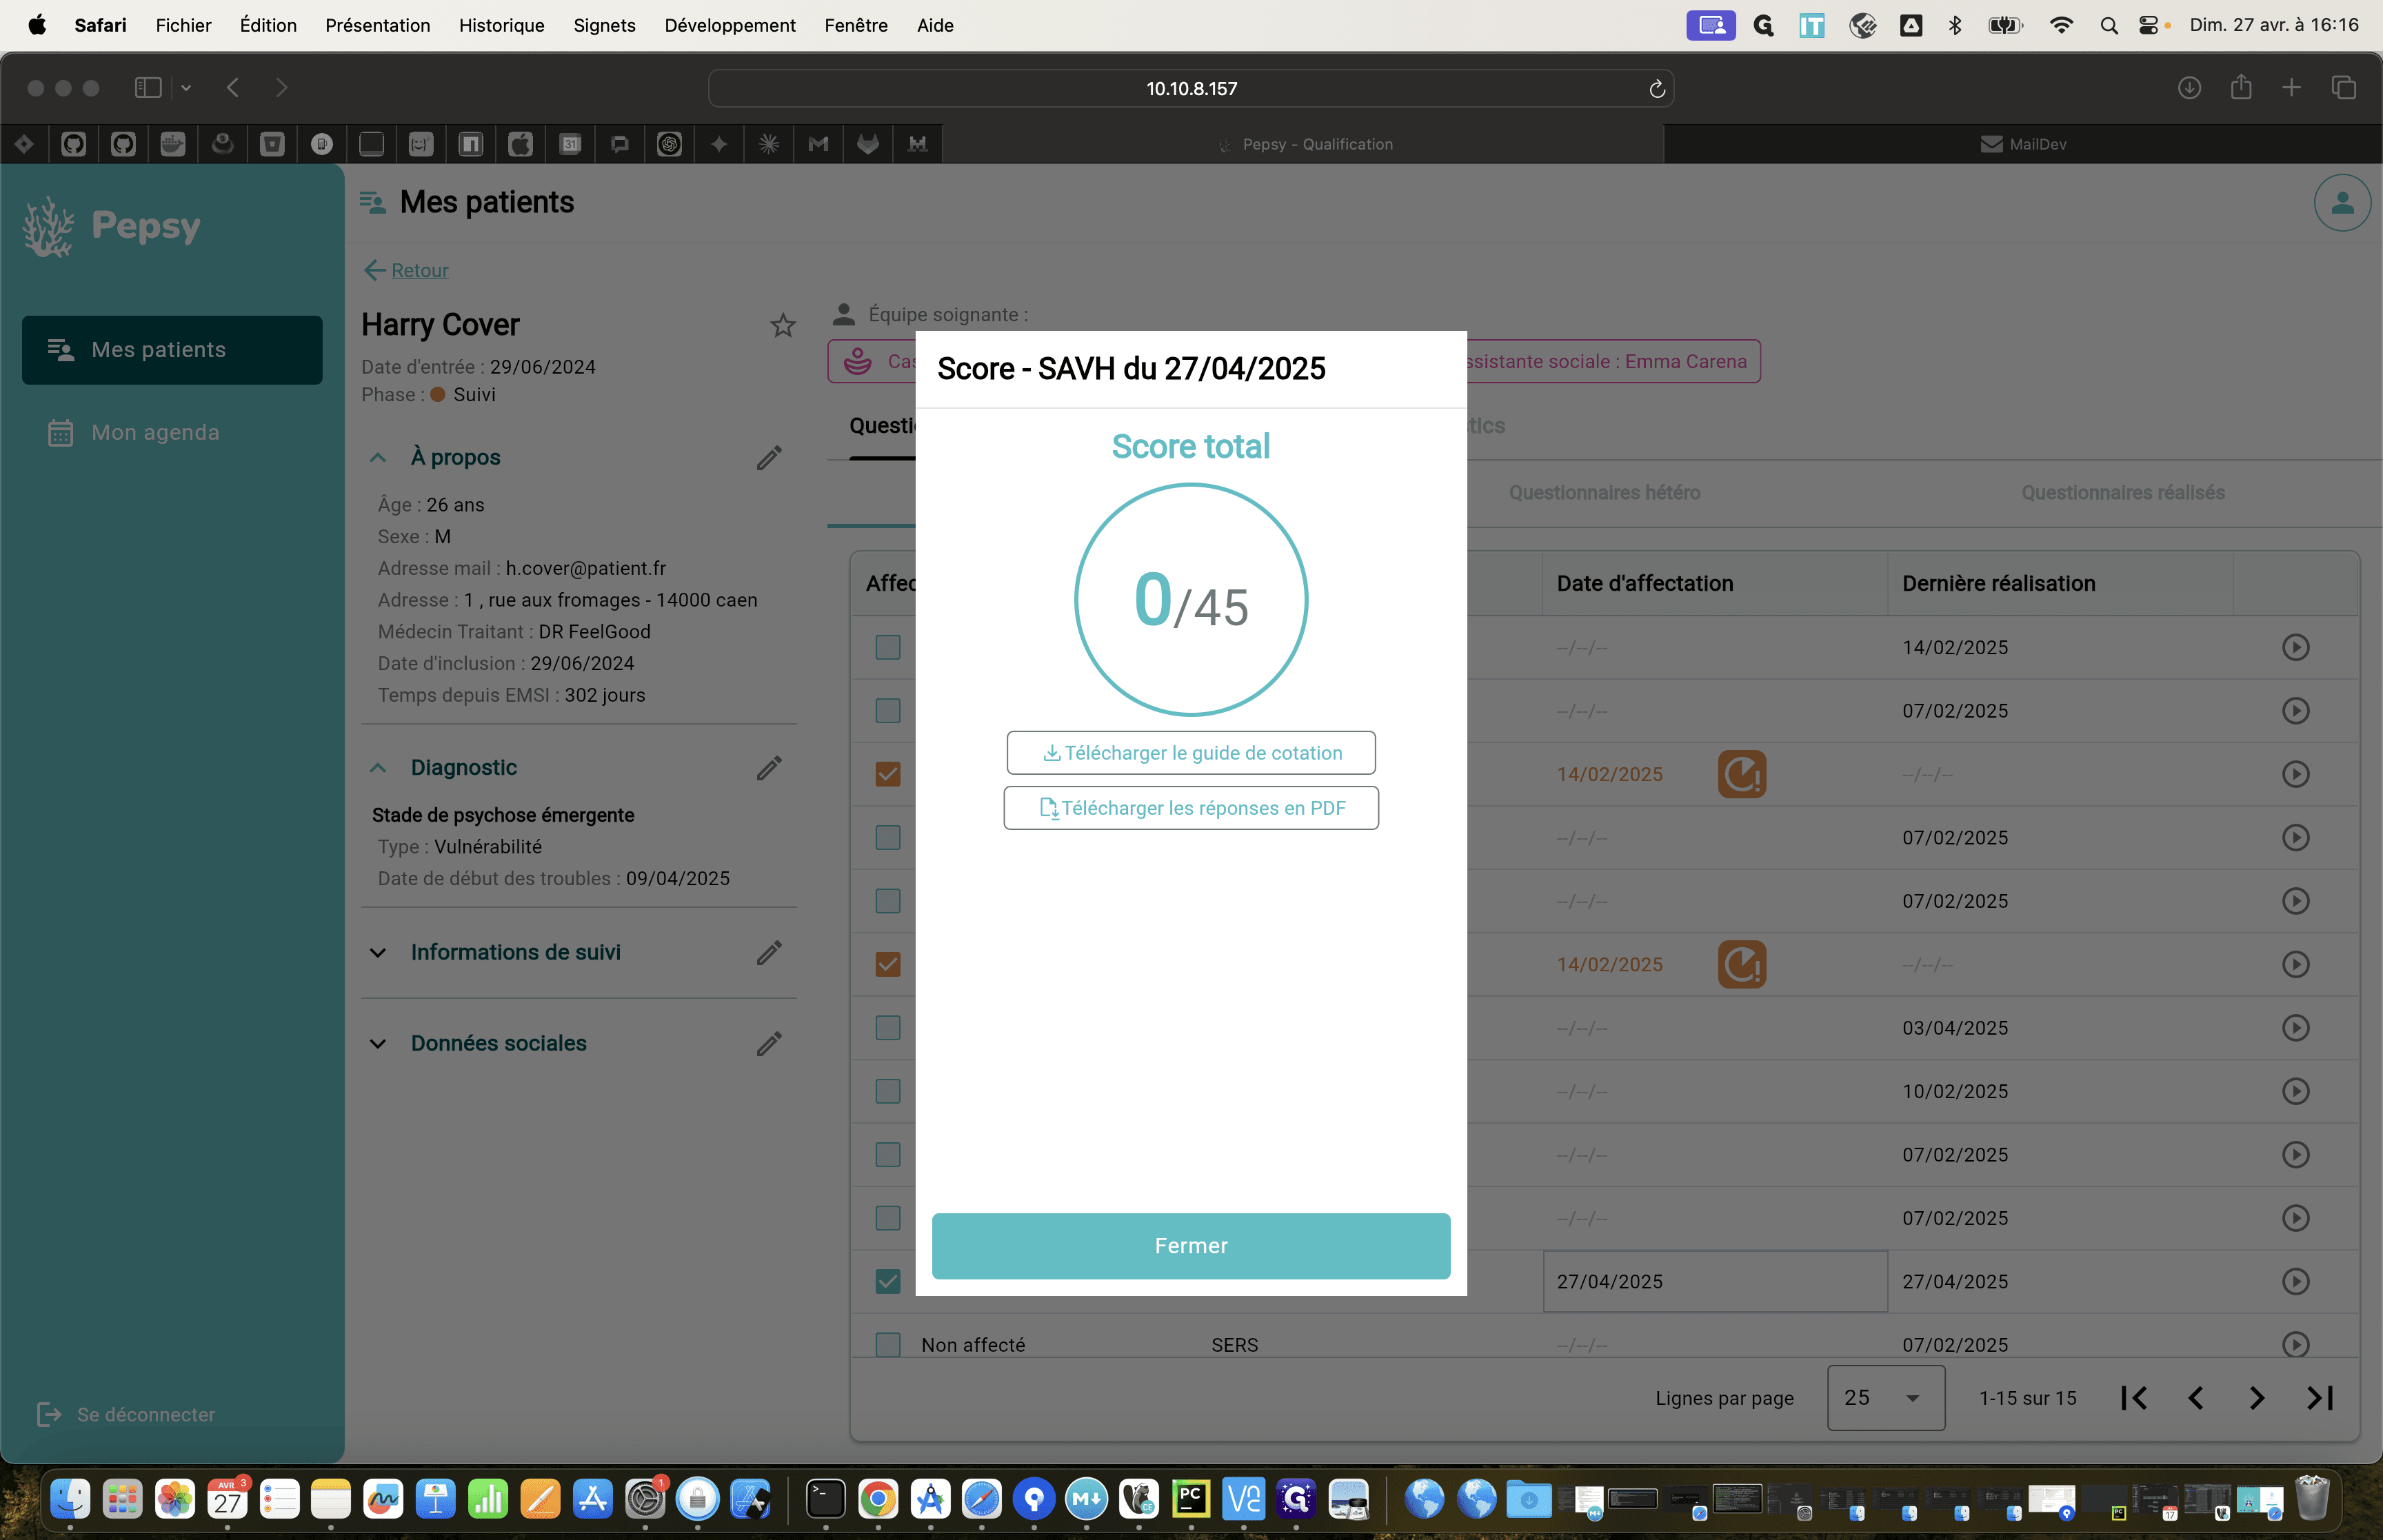The height and width of the screenshot is (1540, 2383).
Task: Edit Données sociales pencil icon
Action: [x=768, y=1043]
